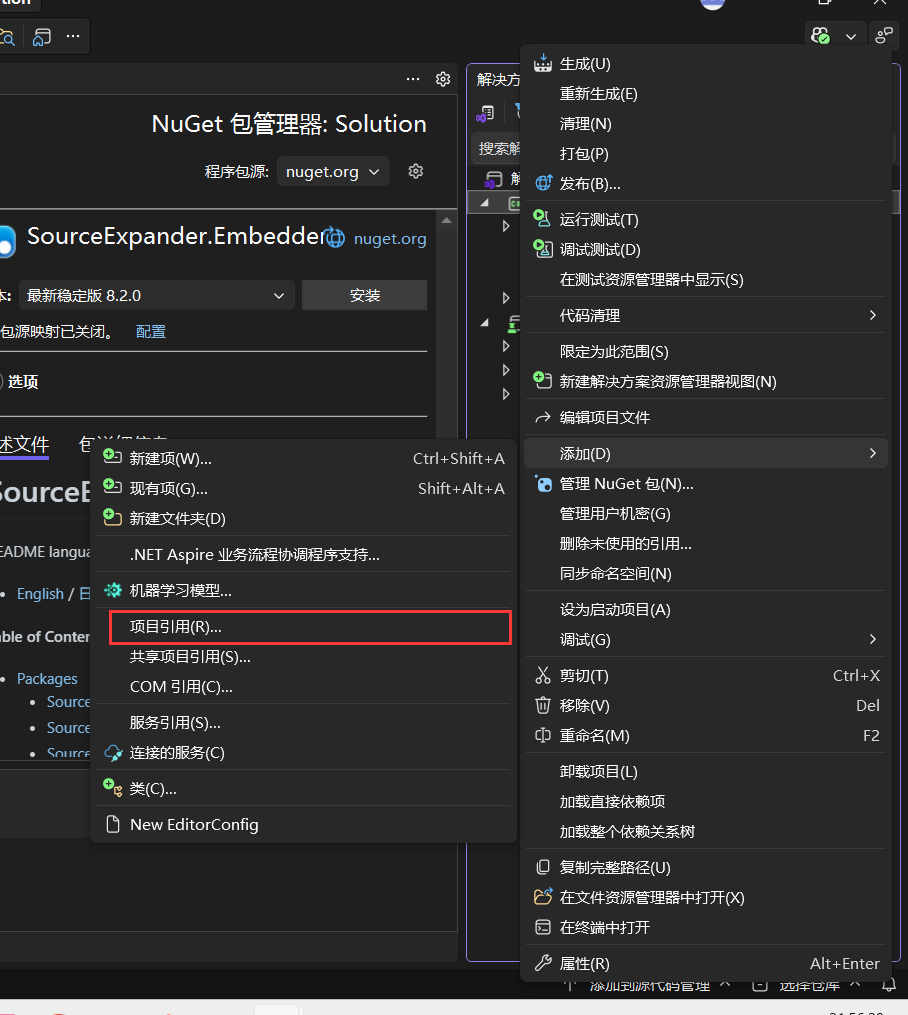Click the 配置 link for source mapping

tap(151, 331)
